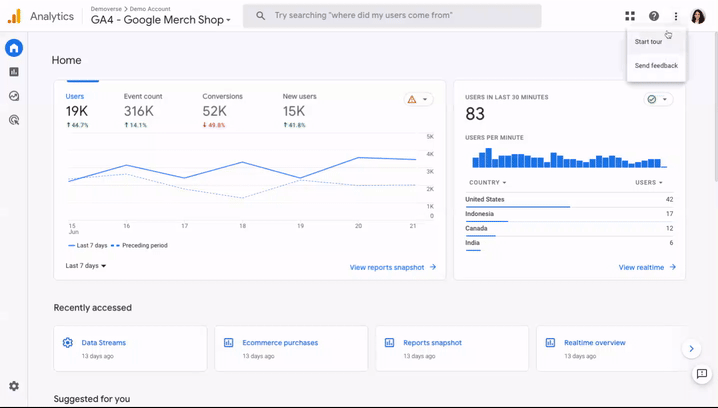Open the Home icon in left sidebar
This screenshot has width=718, height=408.
[14, 48]
